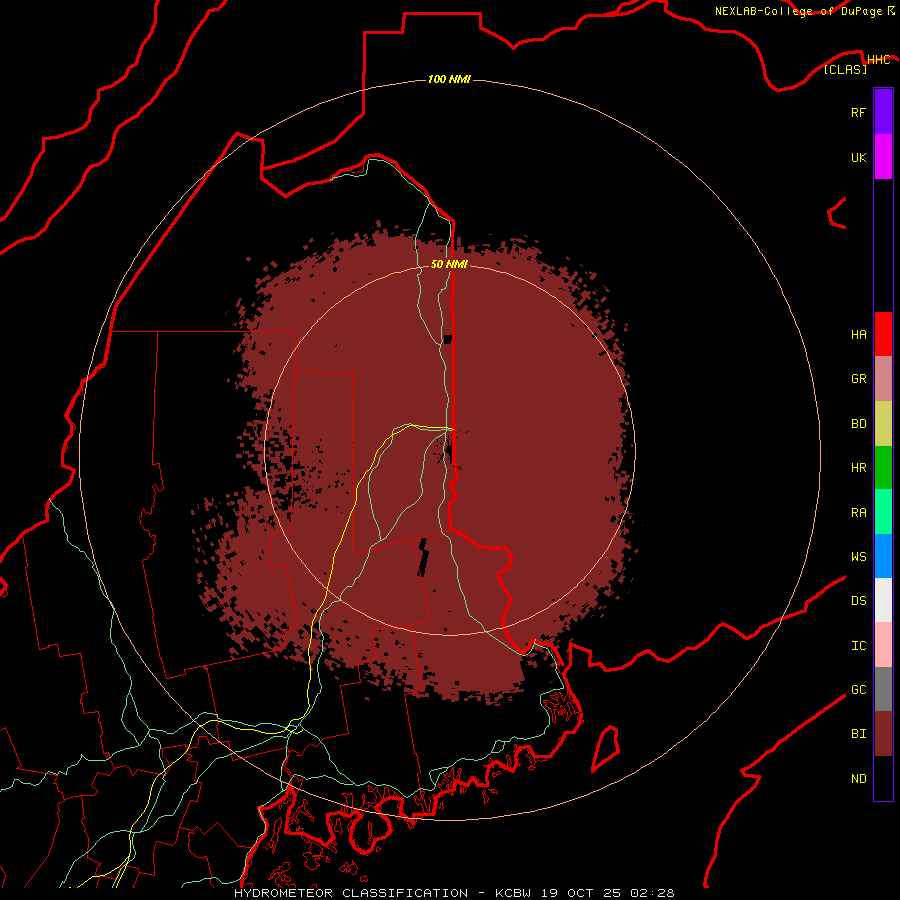
Task: Click the [CLAS] label
Action: click(845, 69)
